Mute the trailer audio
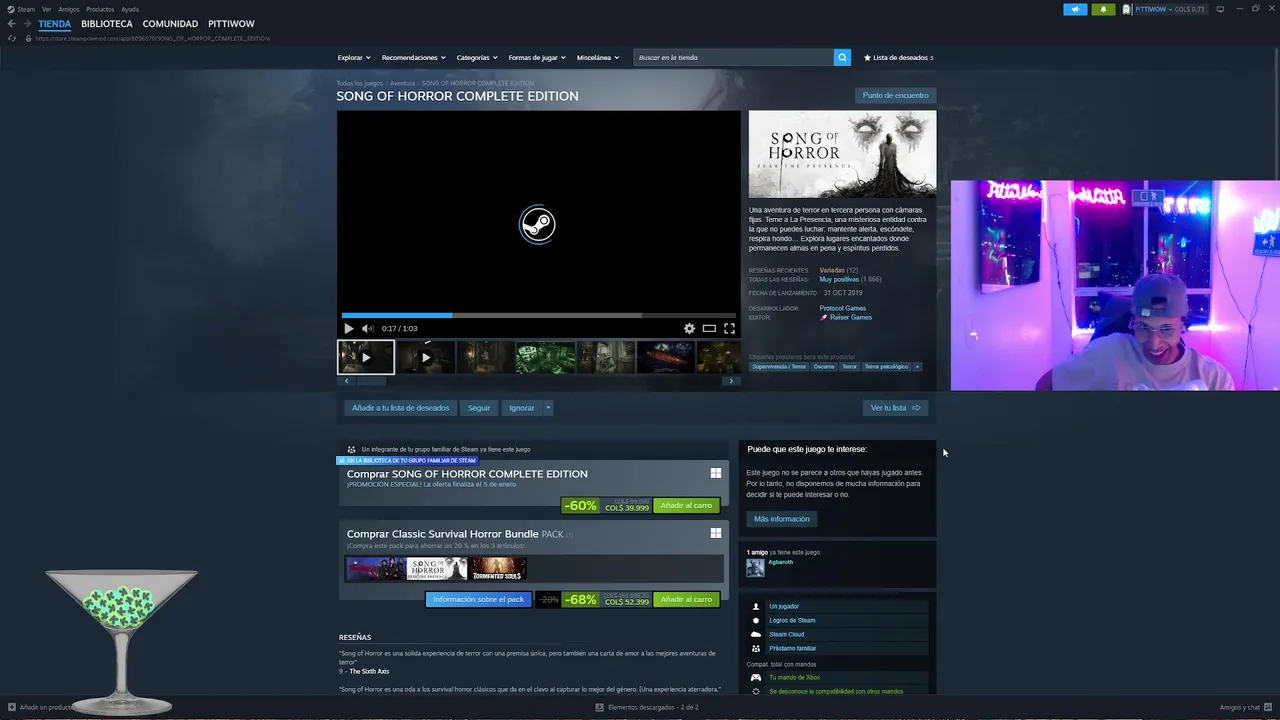The height and width of the screenshot is (720, 1280). (367, 328)
